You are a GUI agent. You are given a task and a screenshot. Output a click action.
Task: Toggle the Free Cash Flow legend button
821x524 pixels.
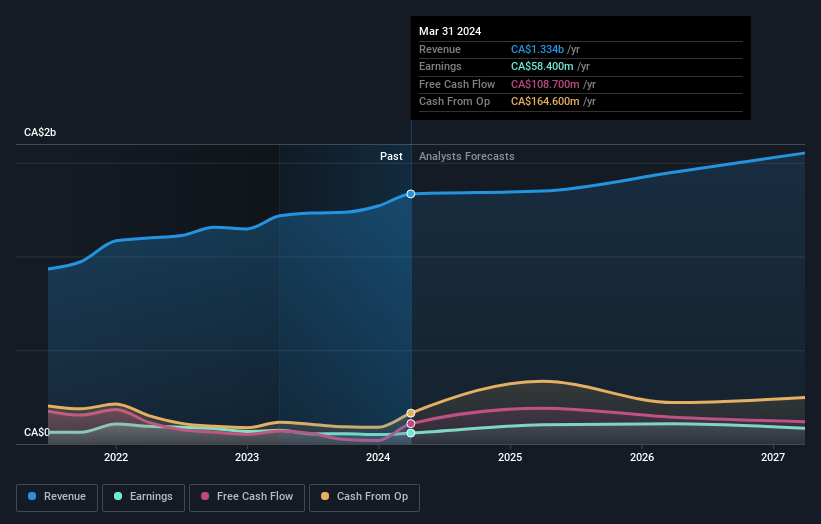click(247, 497)
